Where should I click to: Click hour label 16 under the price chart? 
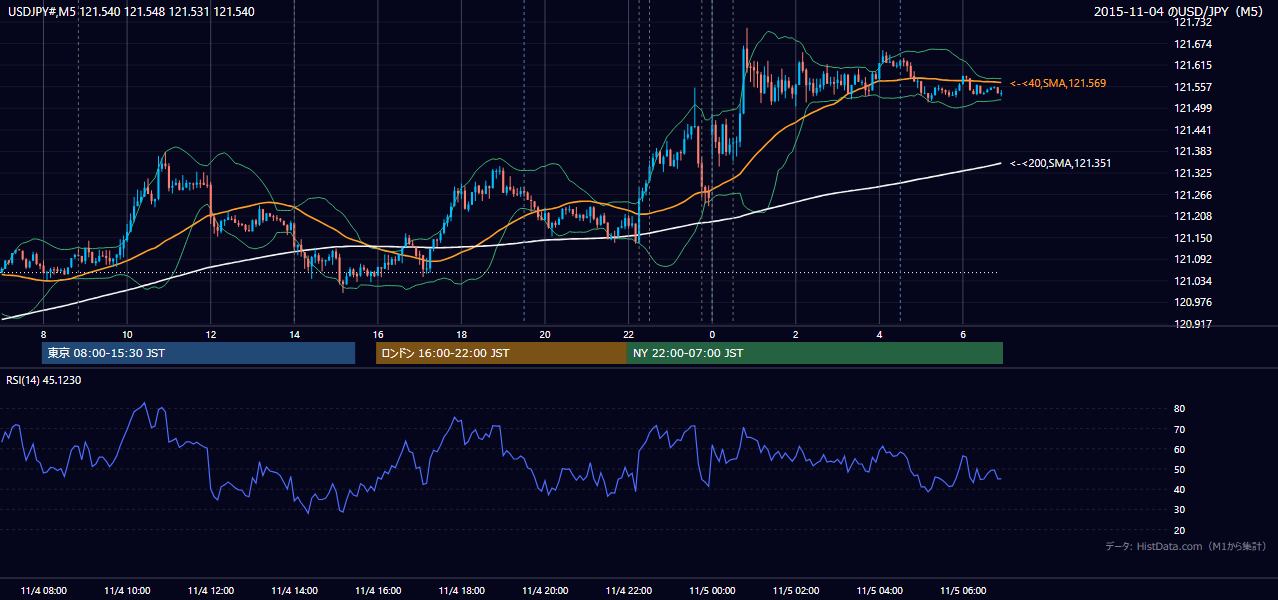(378, 334)
